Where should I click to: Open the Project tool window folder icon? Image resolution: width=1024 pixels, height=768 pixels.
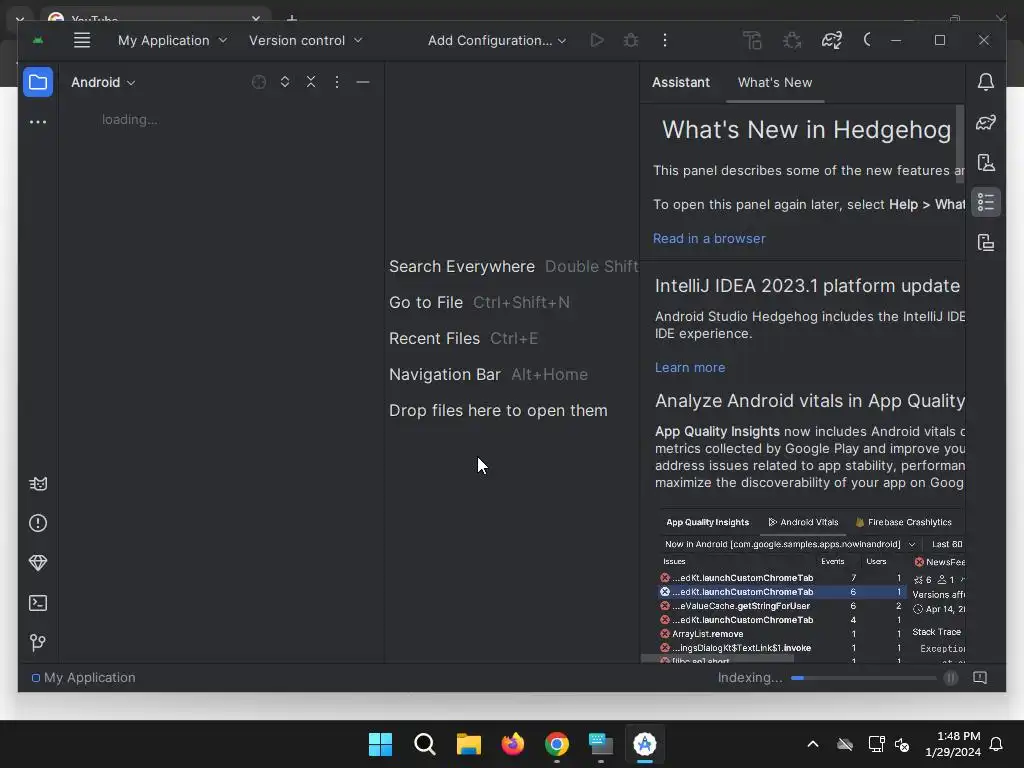(38, 82)
